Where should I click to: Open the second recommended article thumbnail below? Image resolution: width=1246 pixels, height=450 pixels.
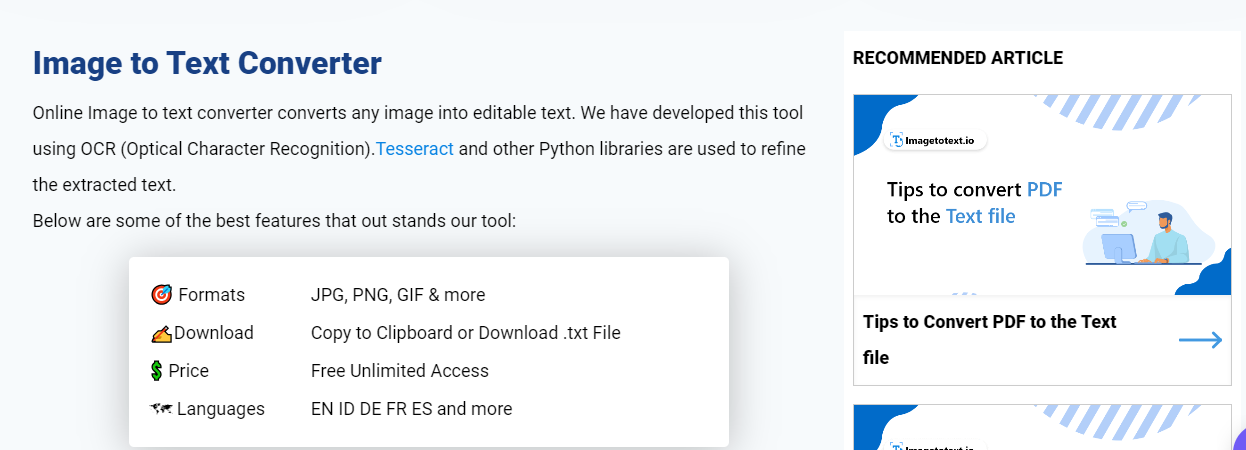pos(1042,428)
